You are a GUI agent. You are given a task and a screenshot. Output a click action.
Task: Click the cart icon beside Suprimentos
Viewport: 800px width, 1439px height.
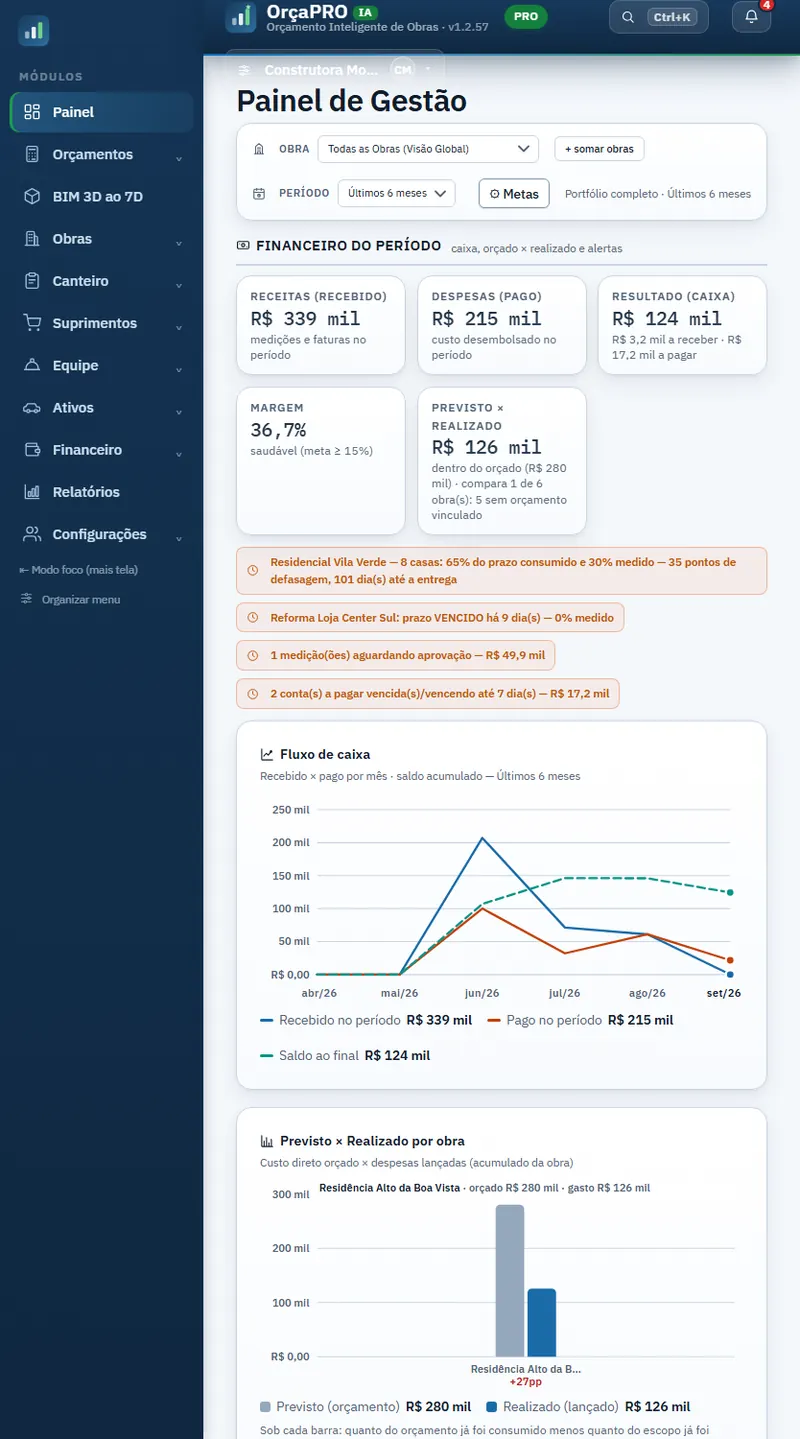coord(32,323)
